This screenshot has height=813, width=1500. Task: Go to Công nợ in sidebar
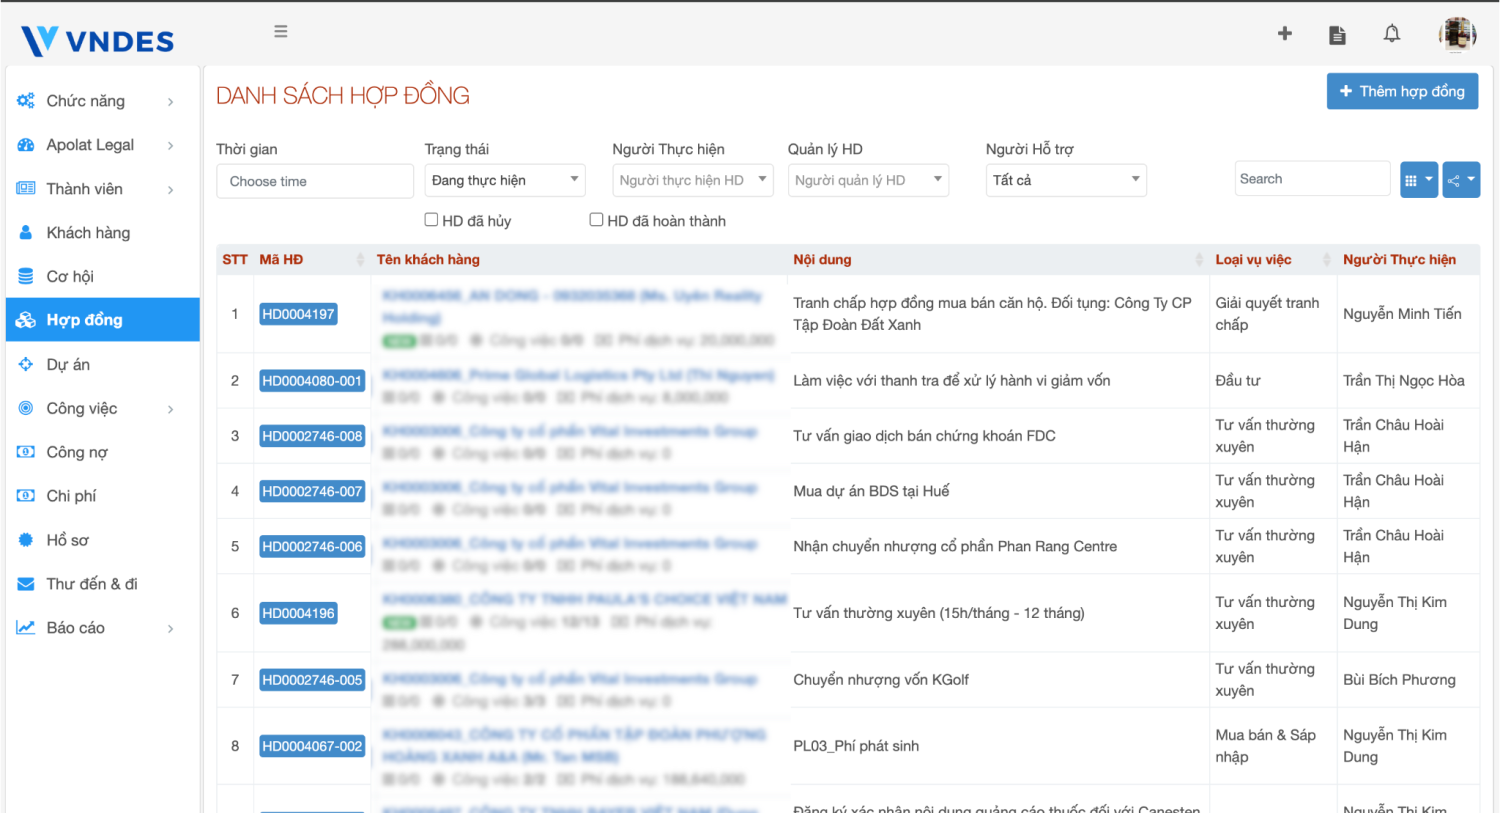pos(77,452)
